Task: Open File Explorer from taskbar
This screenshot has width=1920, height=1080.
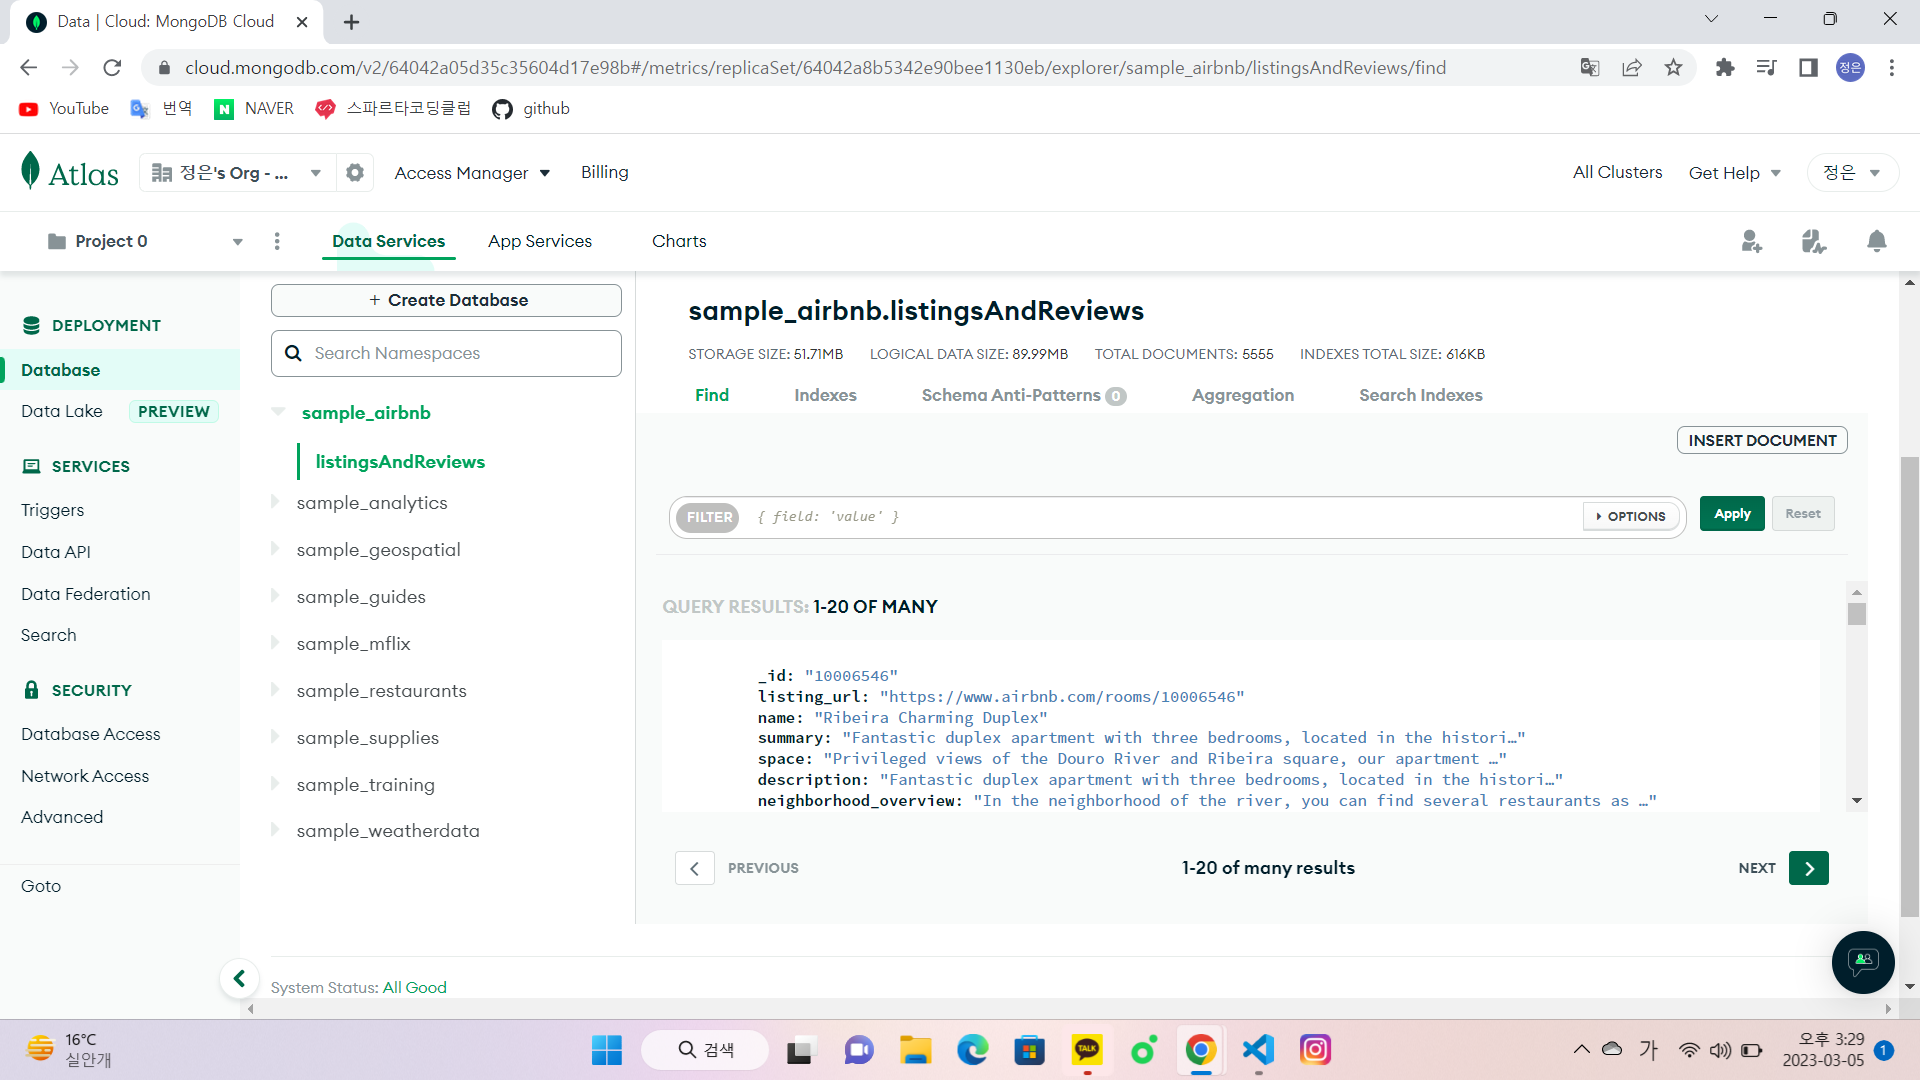Action: coord(915,1050)
